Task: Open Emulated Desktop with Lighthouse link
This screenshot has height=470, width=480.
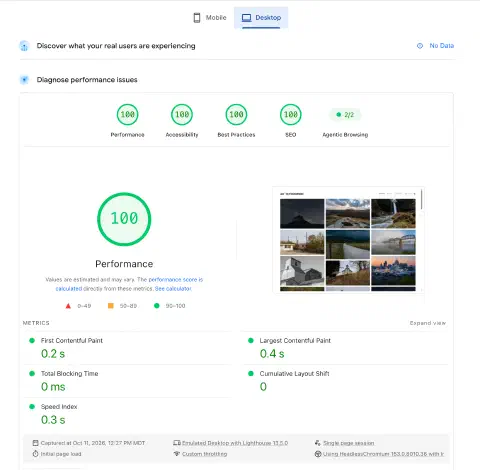Action: [235, 443]
